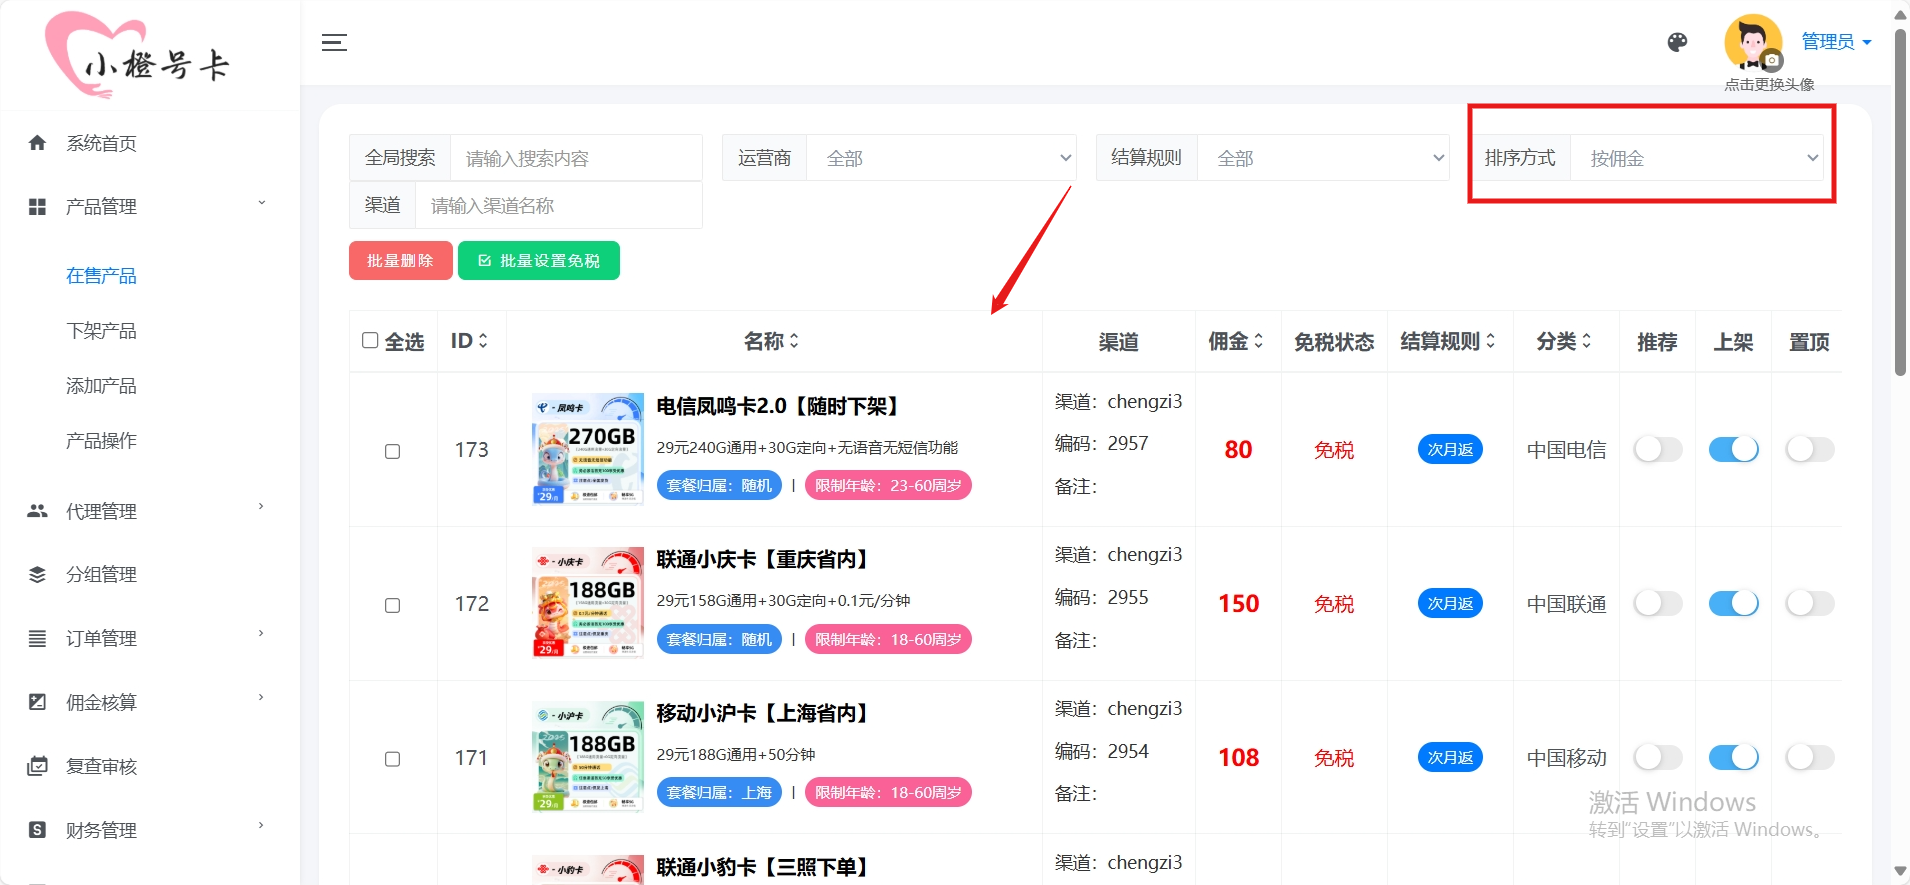Sort by 佣金 column header arrows
This screenshot has height=885, width=1910.
[x=1259, y=341]
